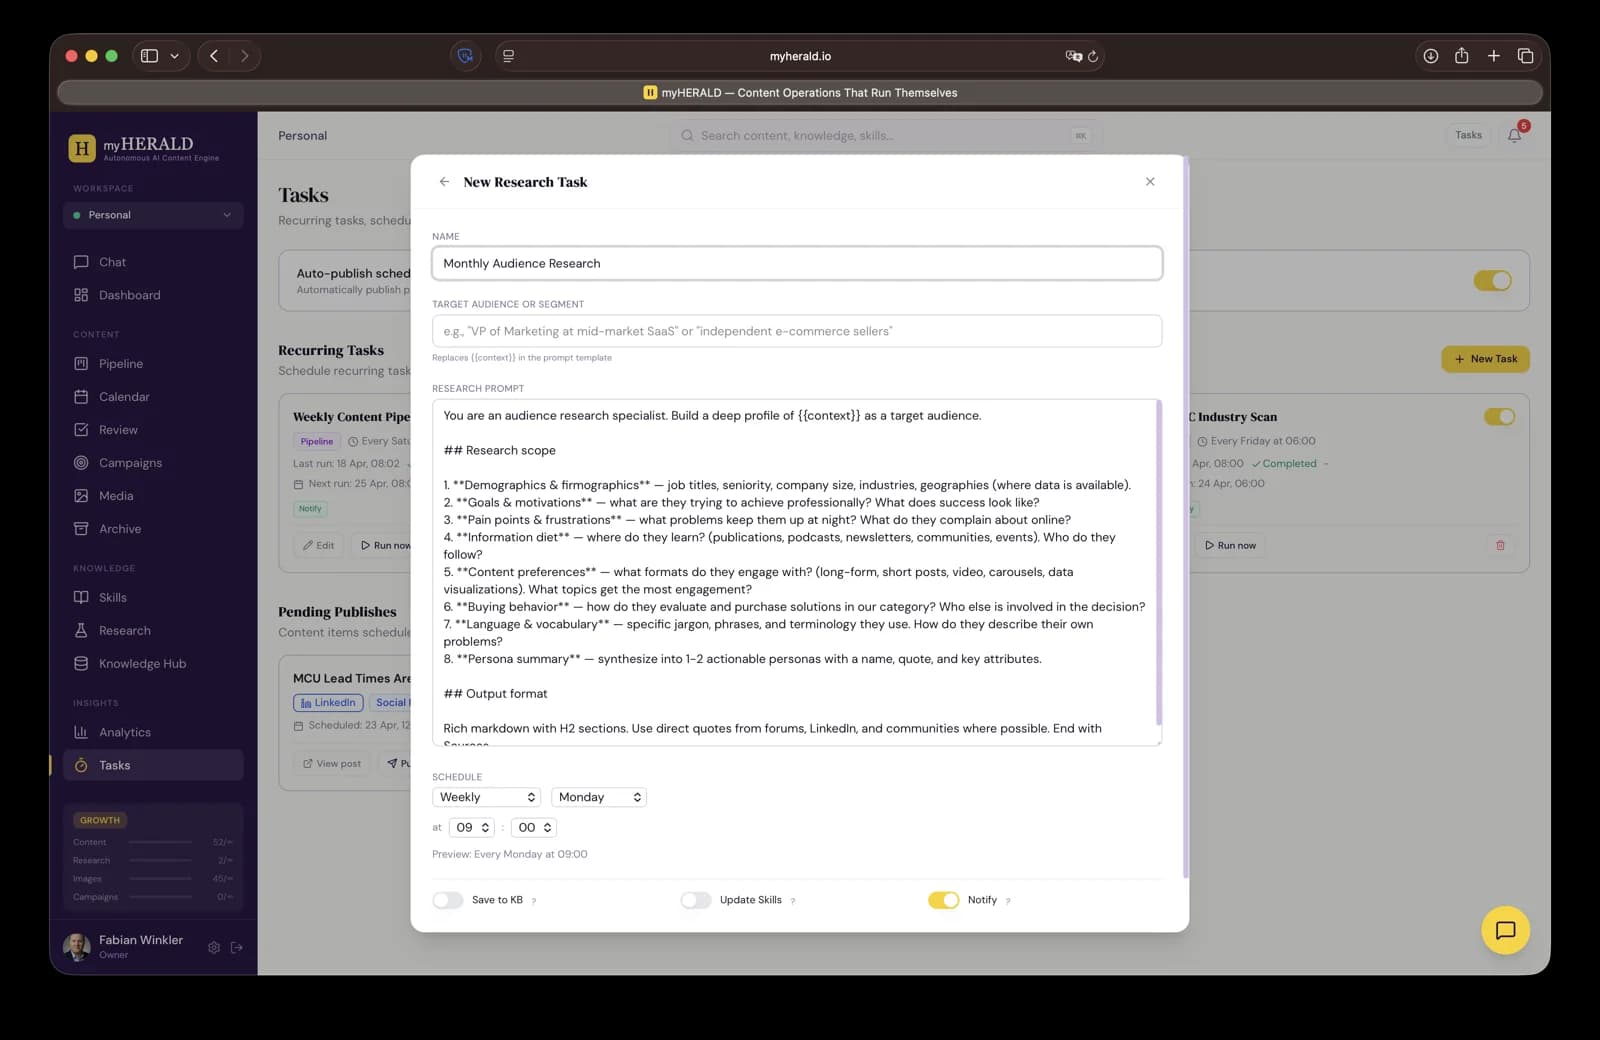Select the myHERALD browser tab
This screenshot has height=1040, width=1600.
tap(800, 93)
